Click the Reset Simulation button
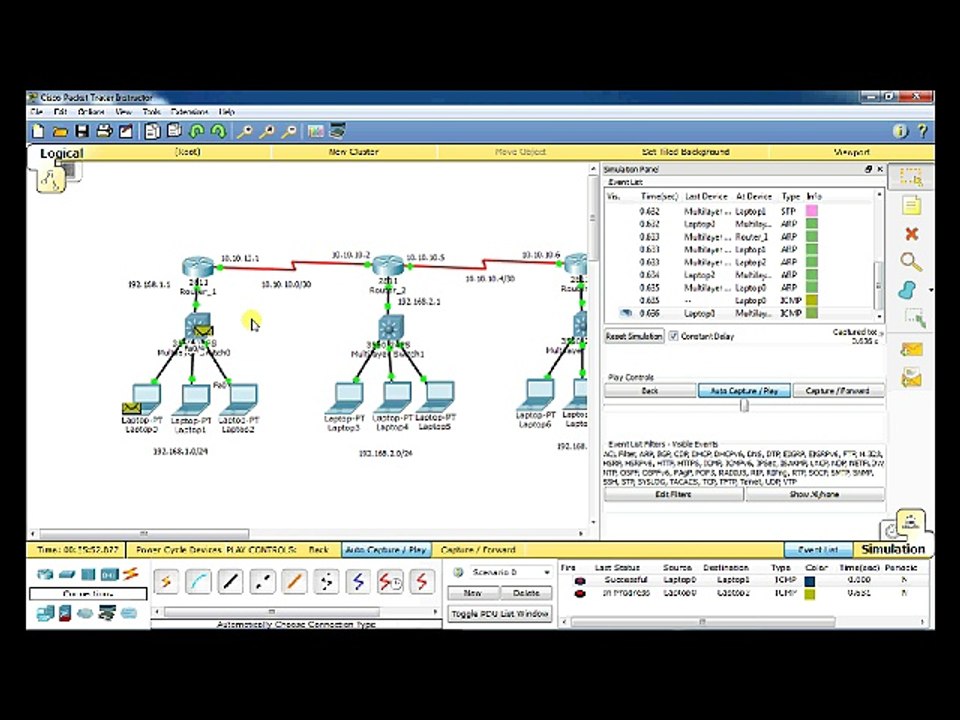 coord(634,336)
